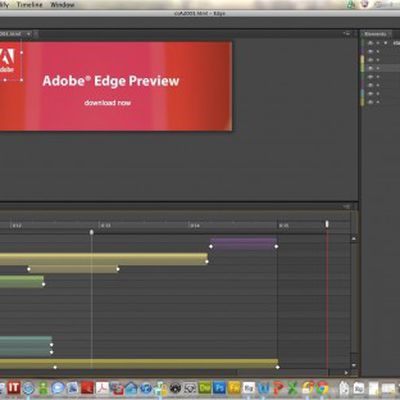Screen dimensions: 400x400
Task: Toggle eye icon on fifth element row
Action: (x=370, y=77)
